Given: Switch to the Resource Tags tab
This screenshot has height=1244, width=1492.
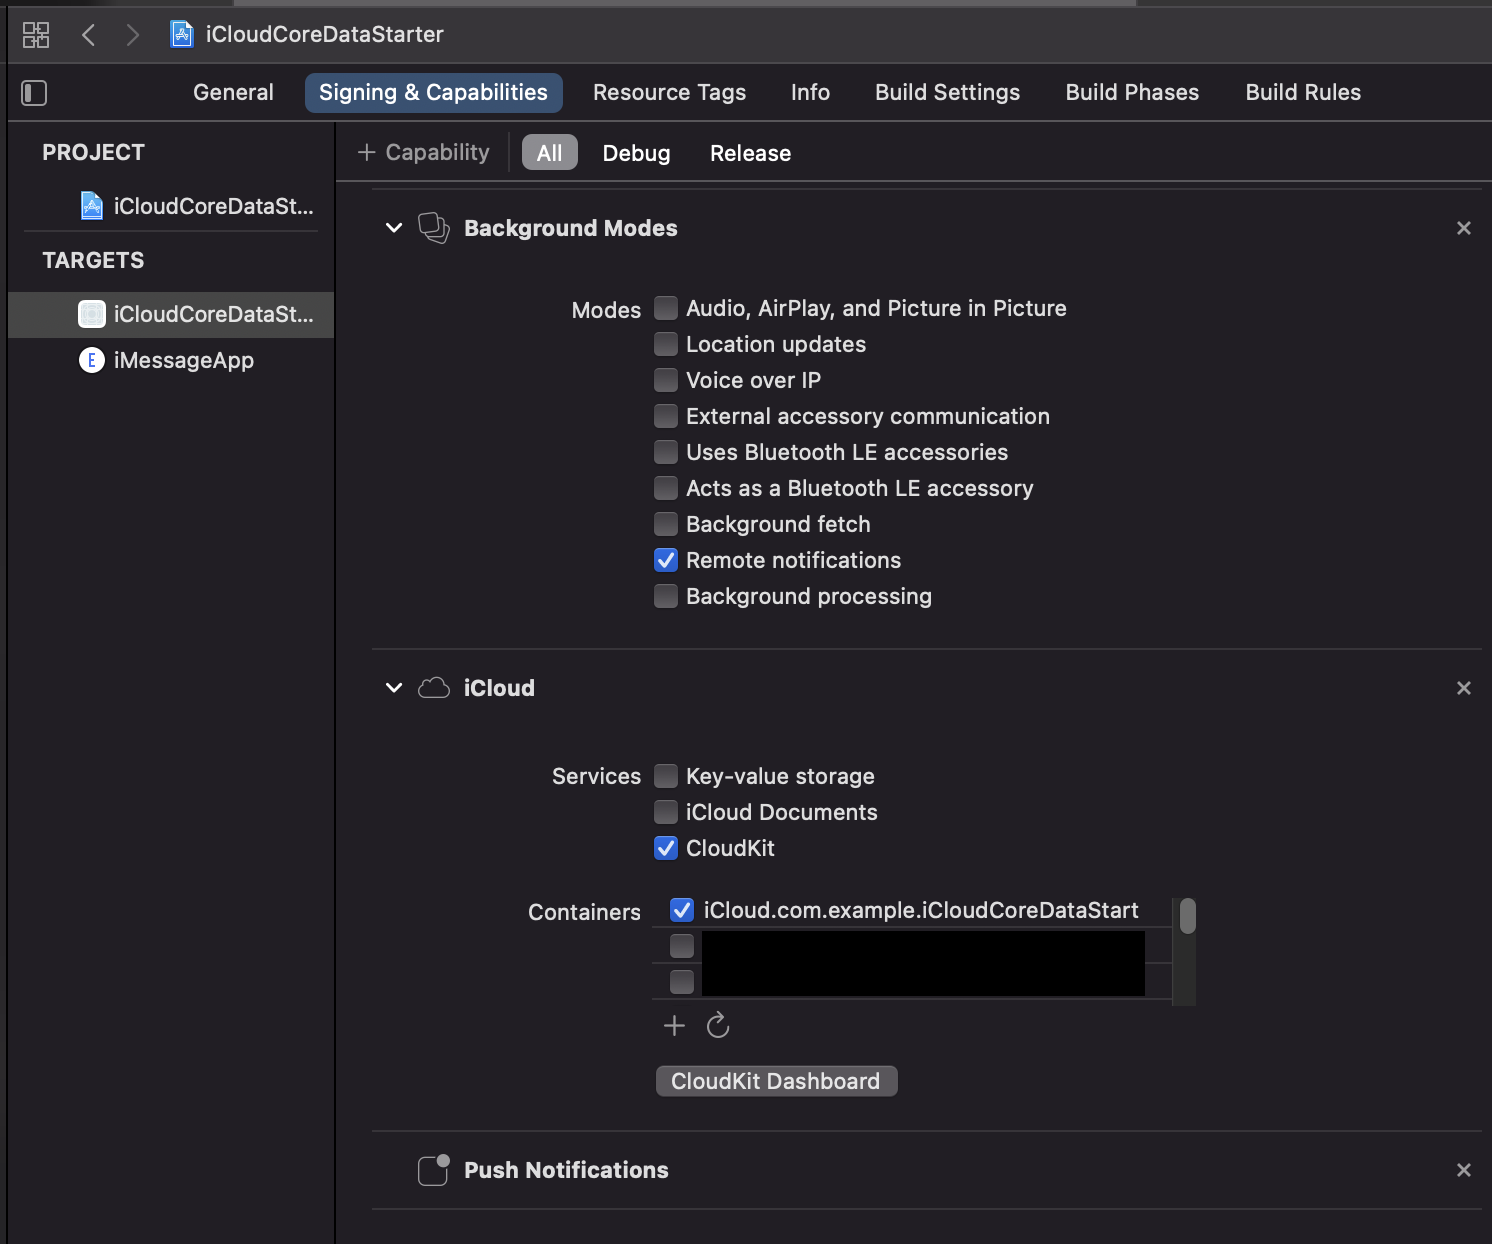Looking at the screenshot, I should pos(669,93).
